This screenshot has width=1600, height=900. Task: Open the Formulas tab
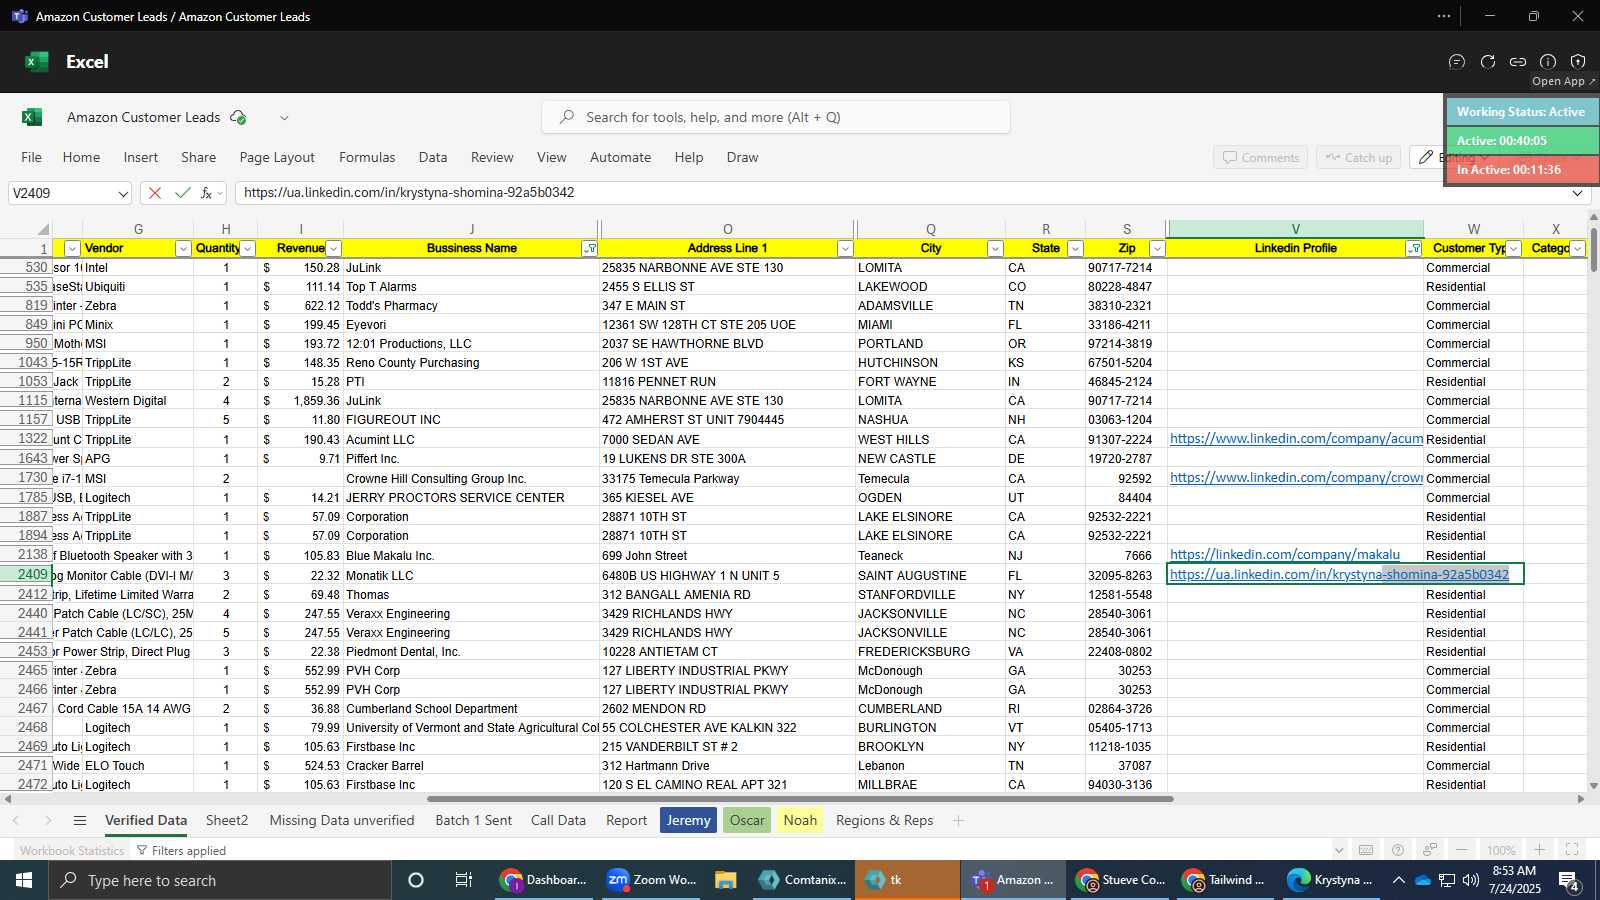367,157
